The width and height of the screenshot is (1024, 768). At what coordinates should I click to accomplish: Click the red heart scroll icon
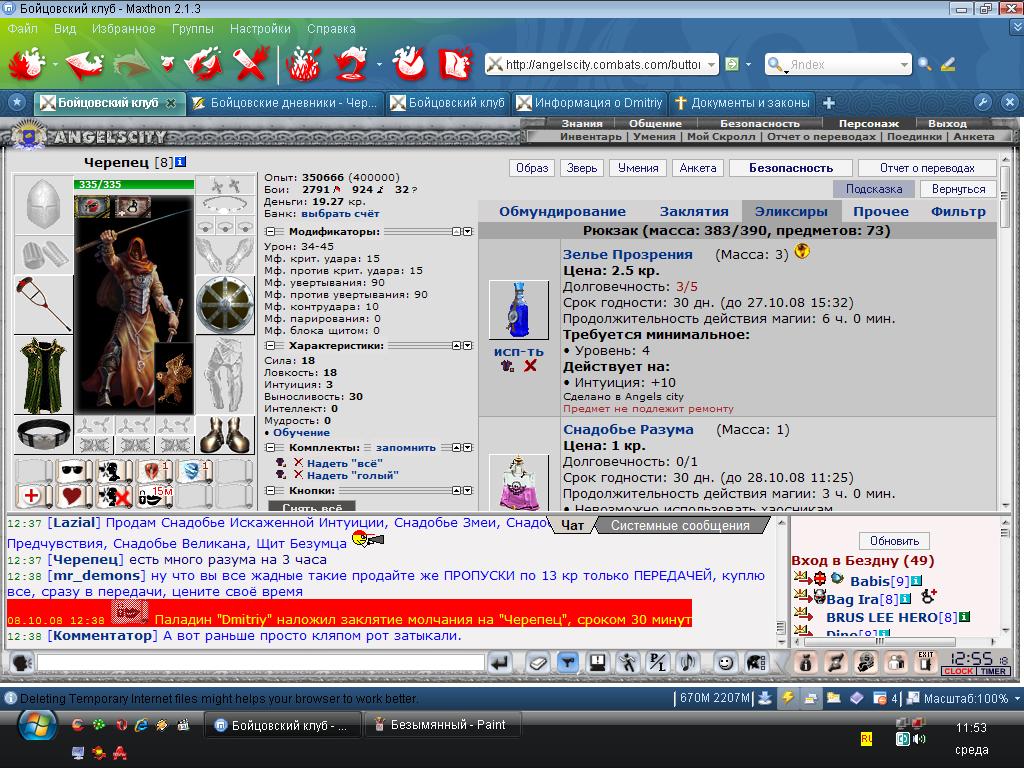tap(72, 496)
